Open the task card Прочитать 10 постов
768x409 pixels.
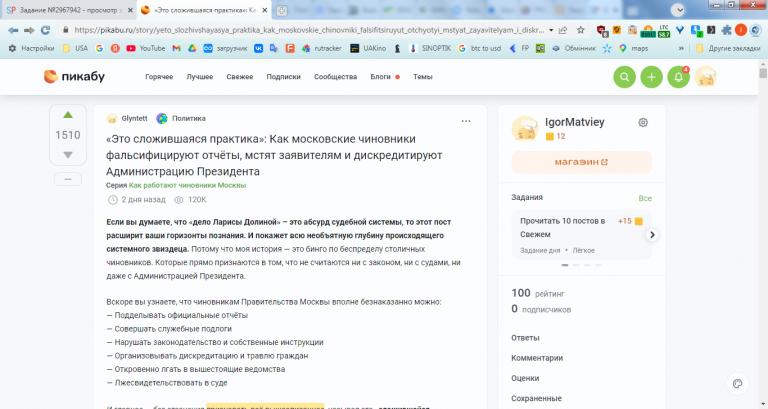582,235
